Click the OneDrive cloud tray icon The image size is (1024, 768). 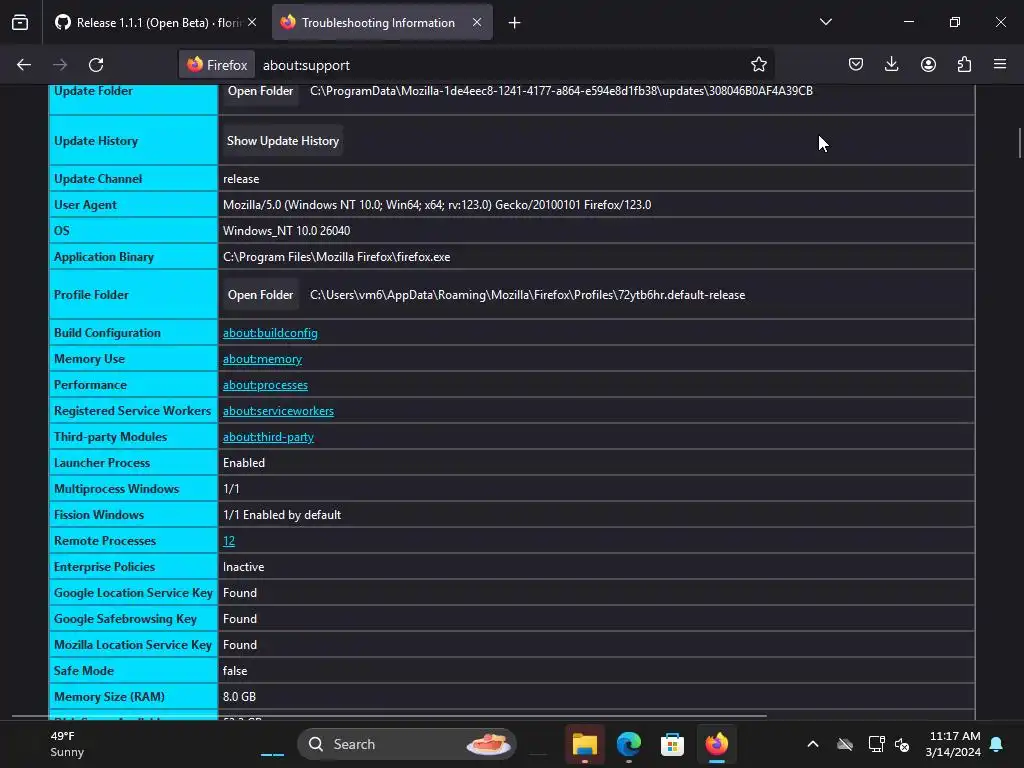[844, 744]
